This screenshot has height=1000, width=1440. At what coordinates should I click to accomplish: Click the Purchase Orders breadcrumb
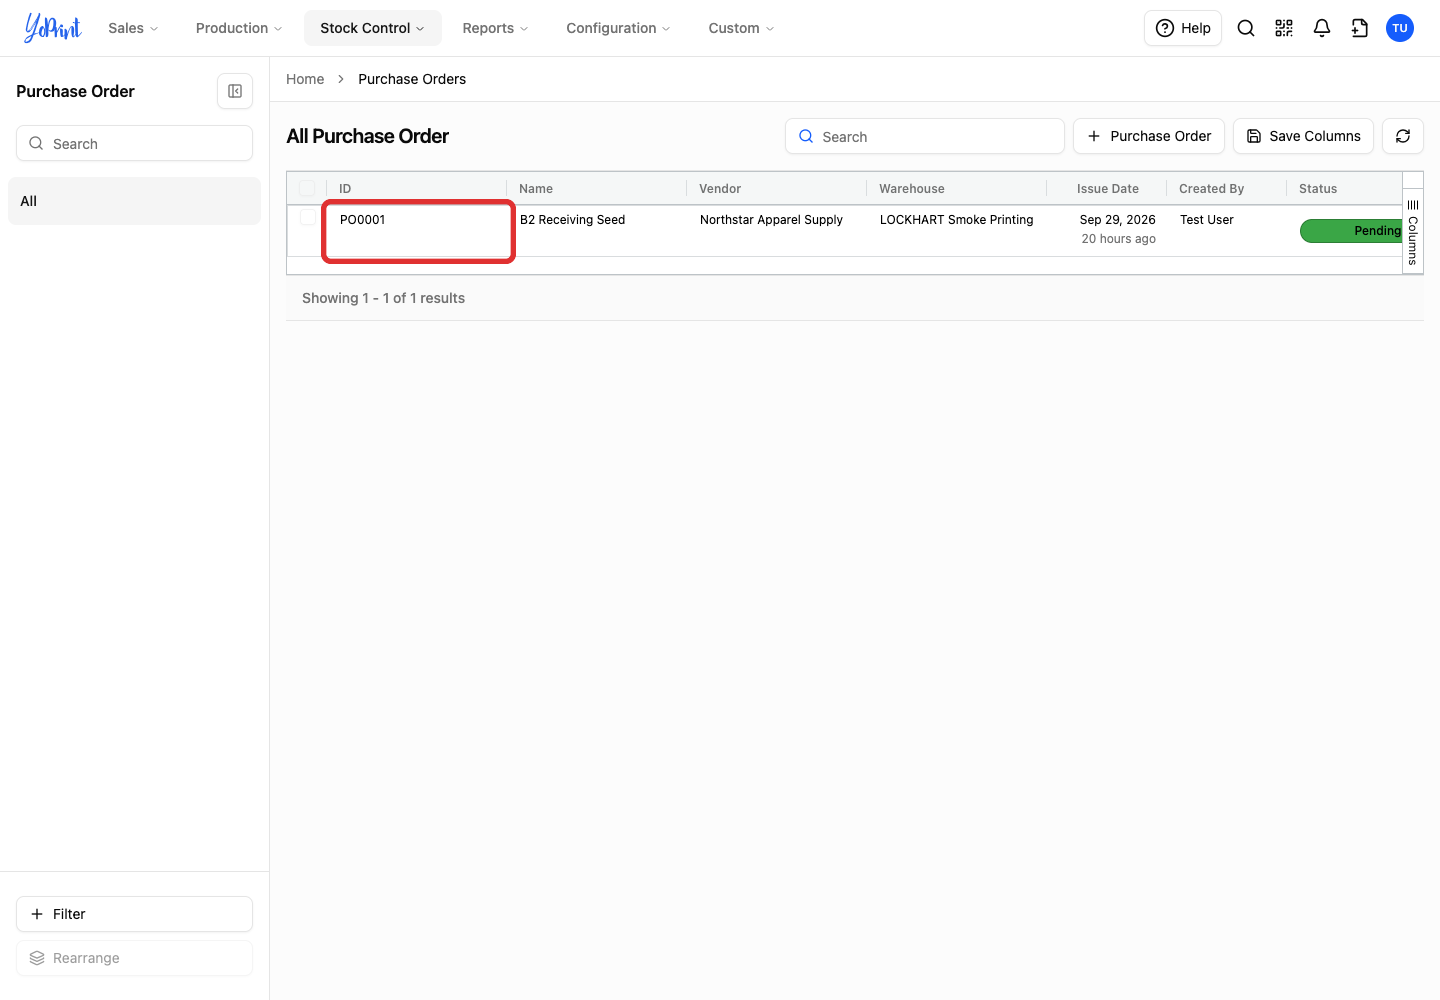[x=412, y=79]
